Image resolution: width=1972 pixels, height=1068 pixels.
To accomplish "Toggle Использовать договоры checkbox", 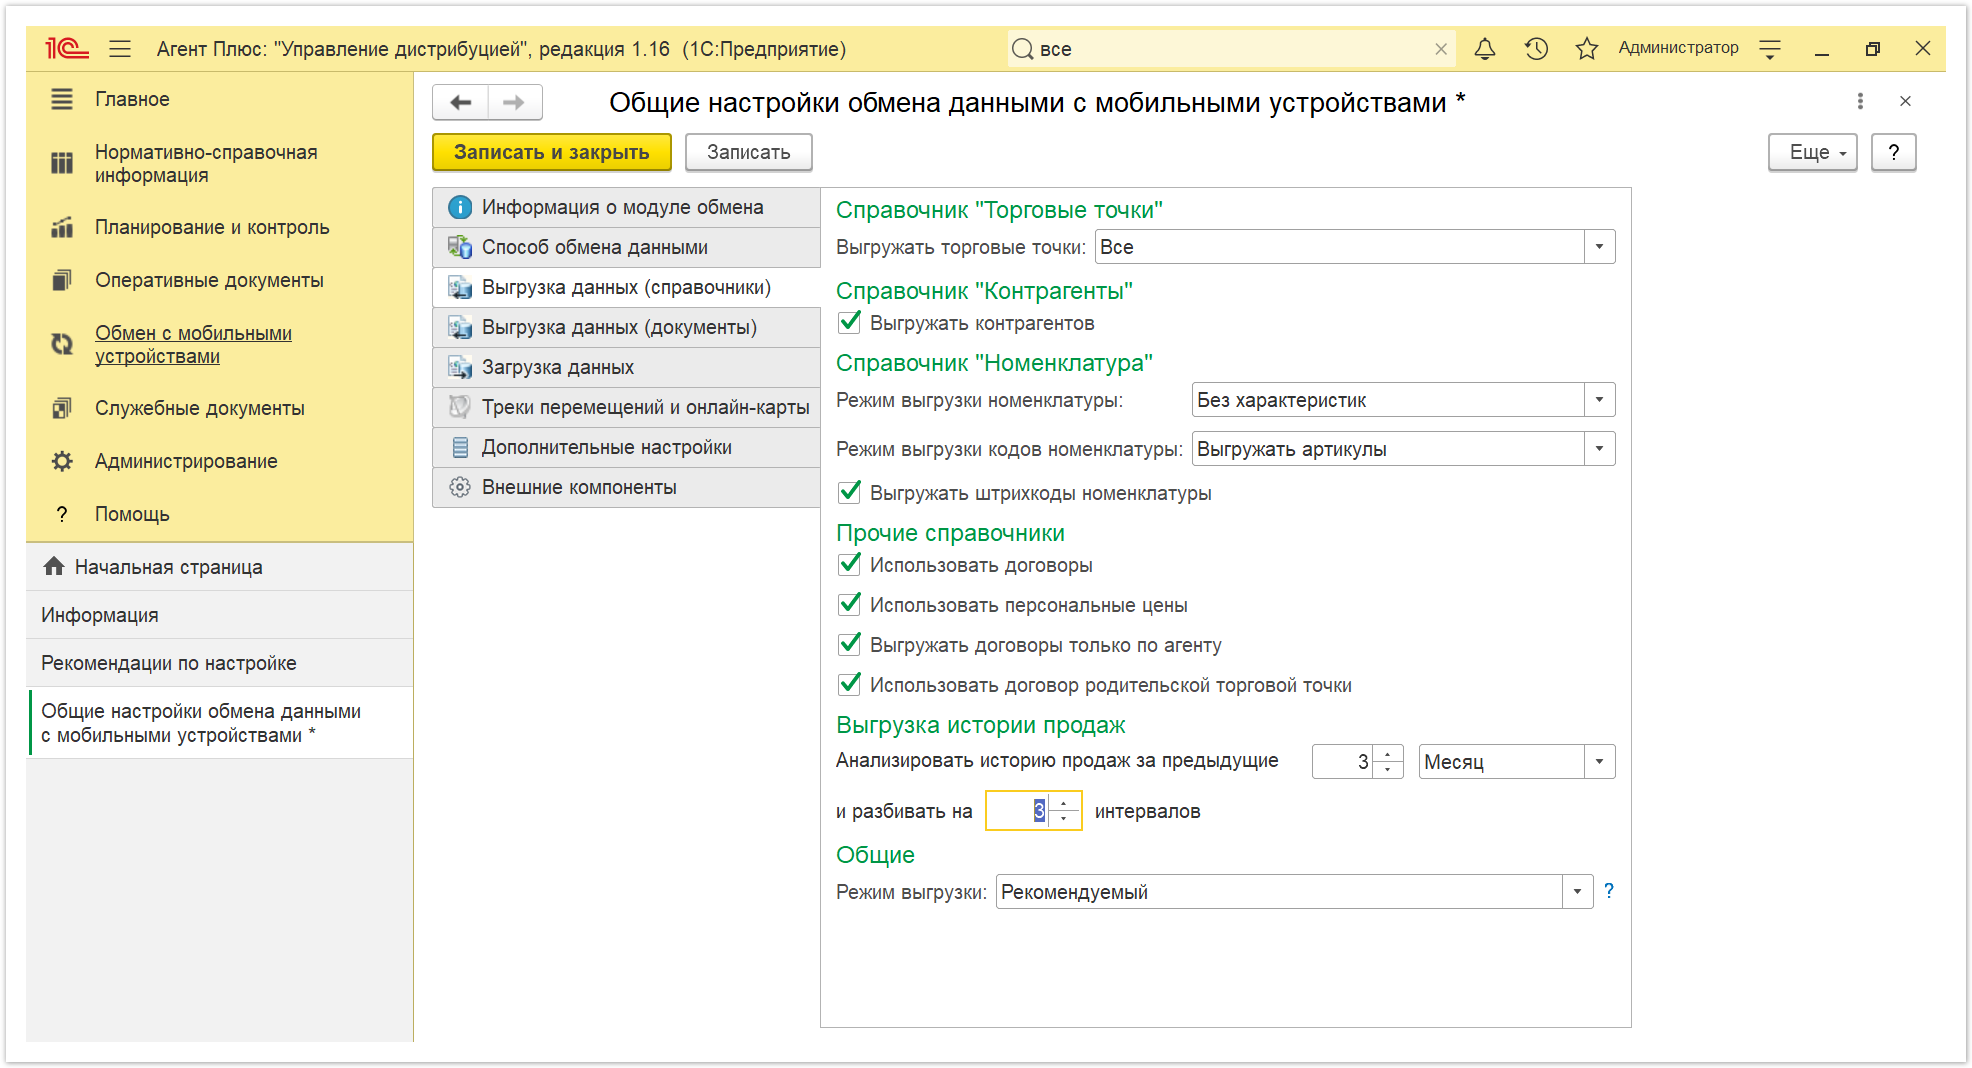I will pos(850,564).
